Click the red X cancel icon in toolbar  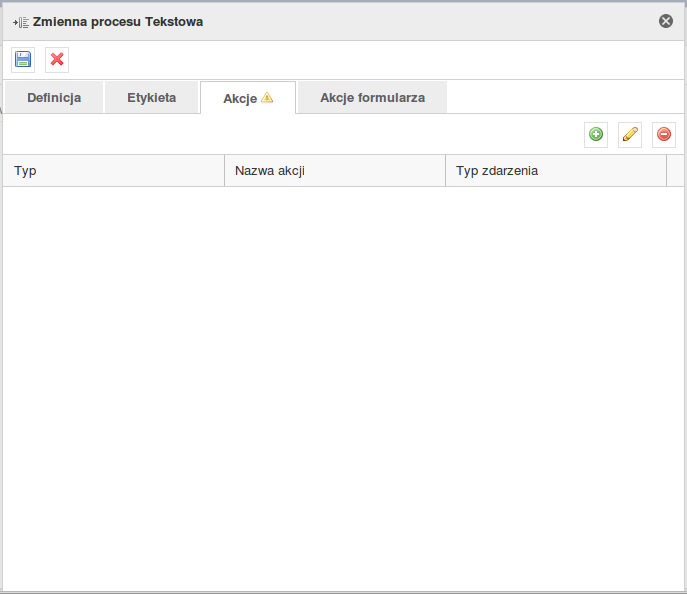(x=57, y=60)
